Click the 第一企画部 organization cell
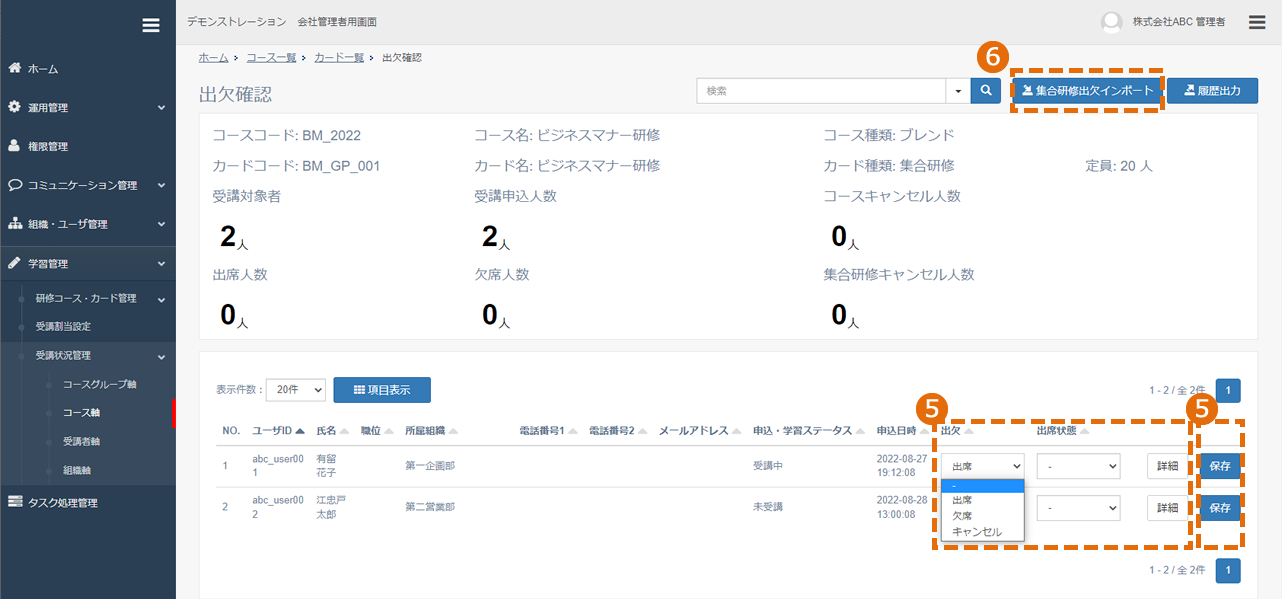The height and width of the screenshot is (599, 1282). [430, 466]
